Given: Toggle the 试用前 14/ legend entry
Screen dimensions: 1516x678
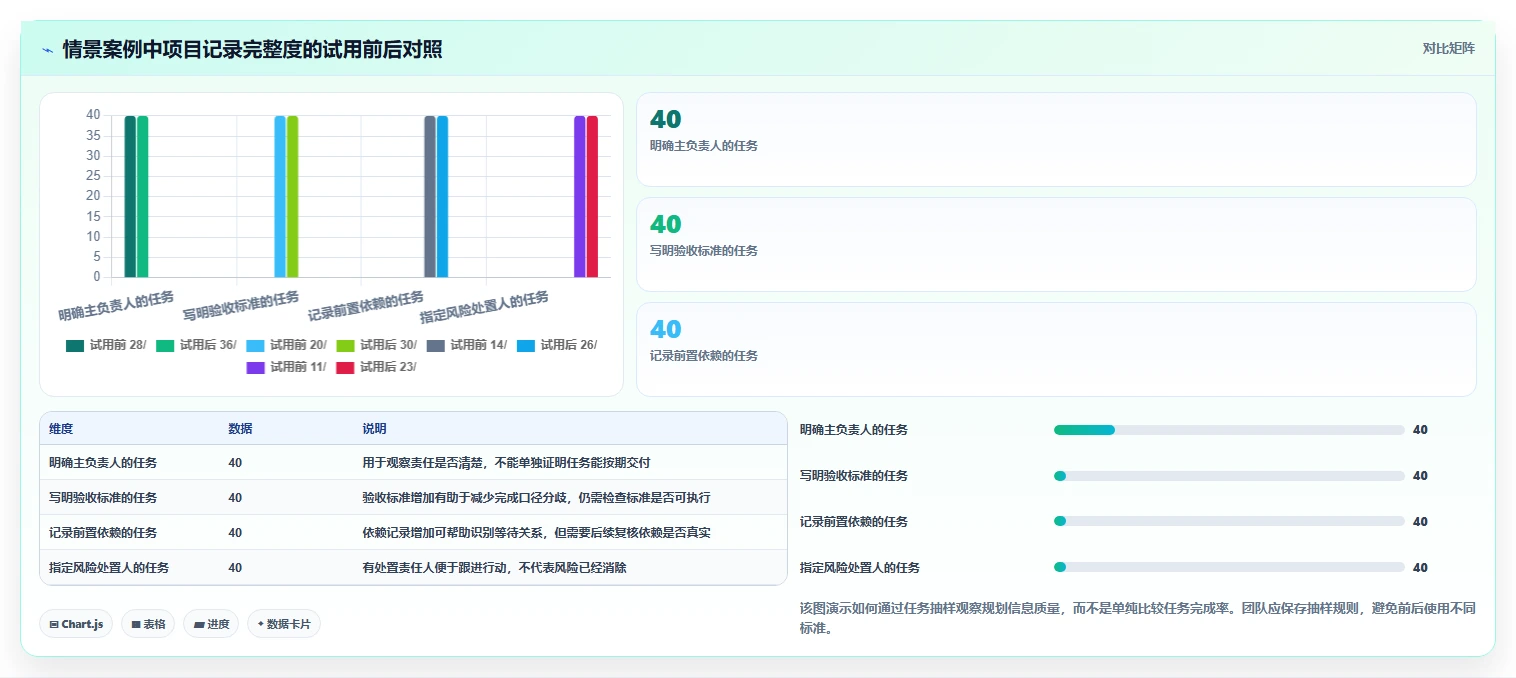Looking at the screenshot, I should [466, 345].
